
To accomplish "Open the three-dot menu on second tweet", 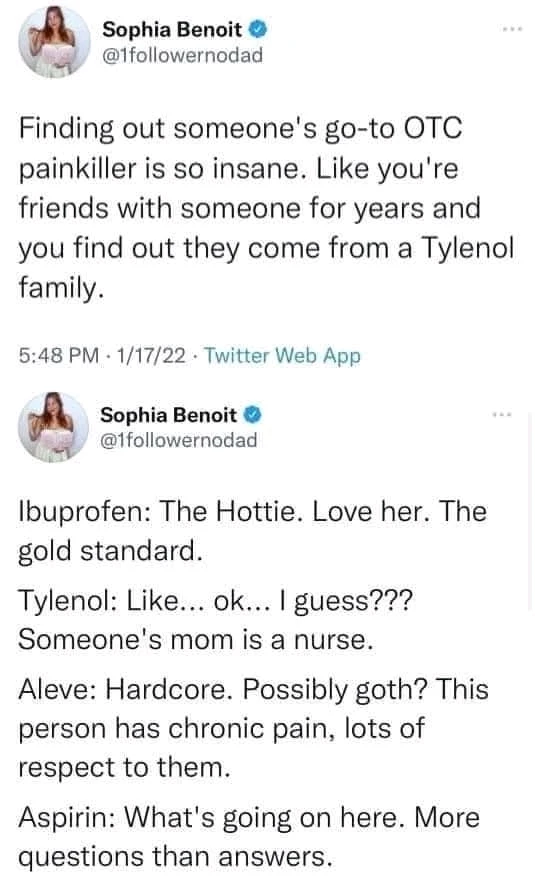I will point(501,415).
